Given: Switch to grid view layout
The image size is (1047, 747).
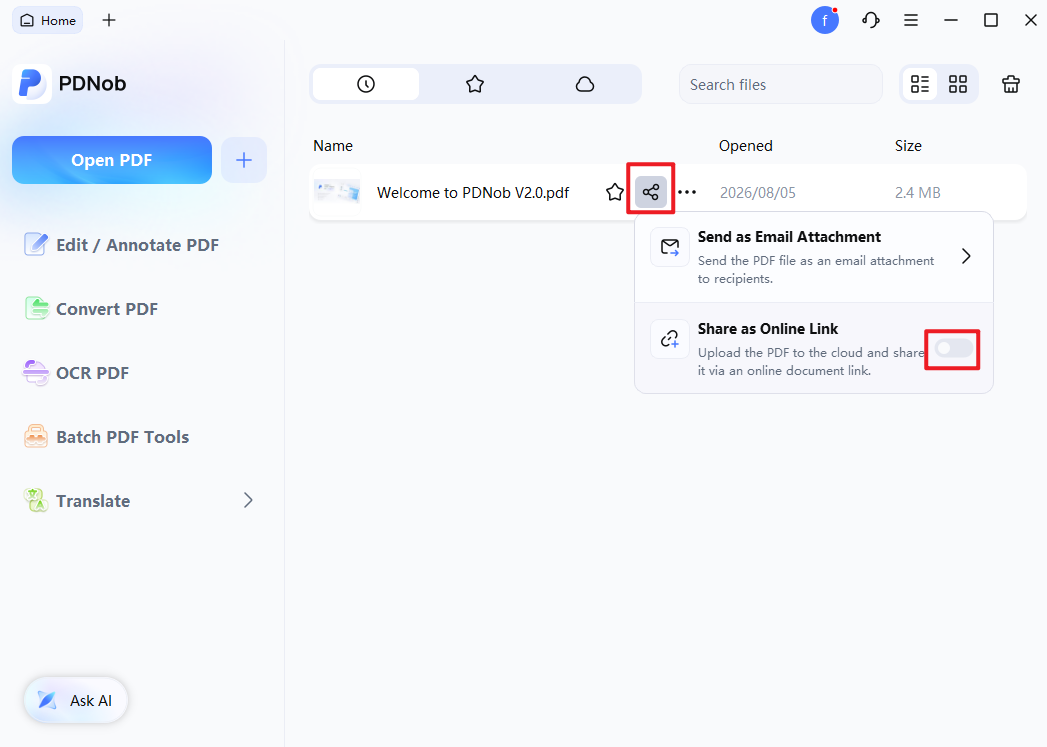Looking at the screenshot, I should [x=958, y=84].
